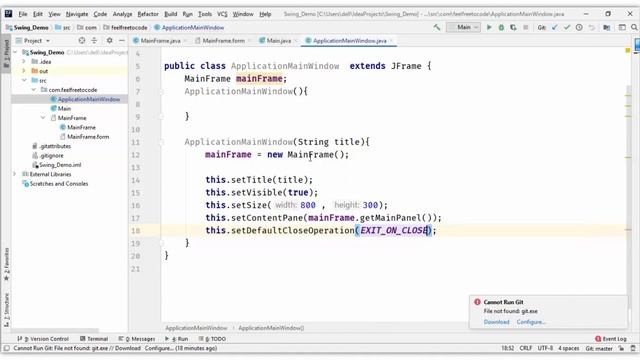Click the Git Update Project blue checkmark
The width and height of the screenshot is (640, 360).
(555, 27)
